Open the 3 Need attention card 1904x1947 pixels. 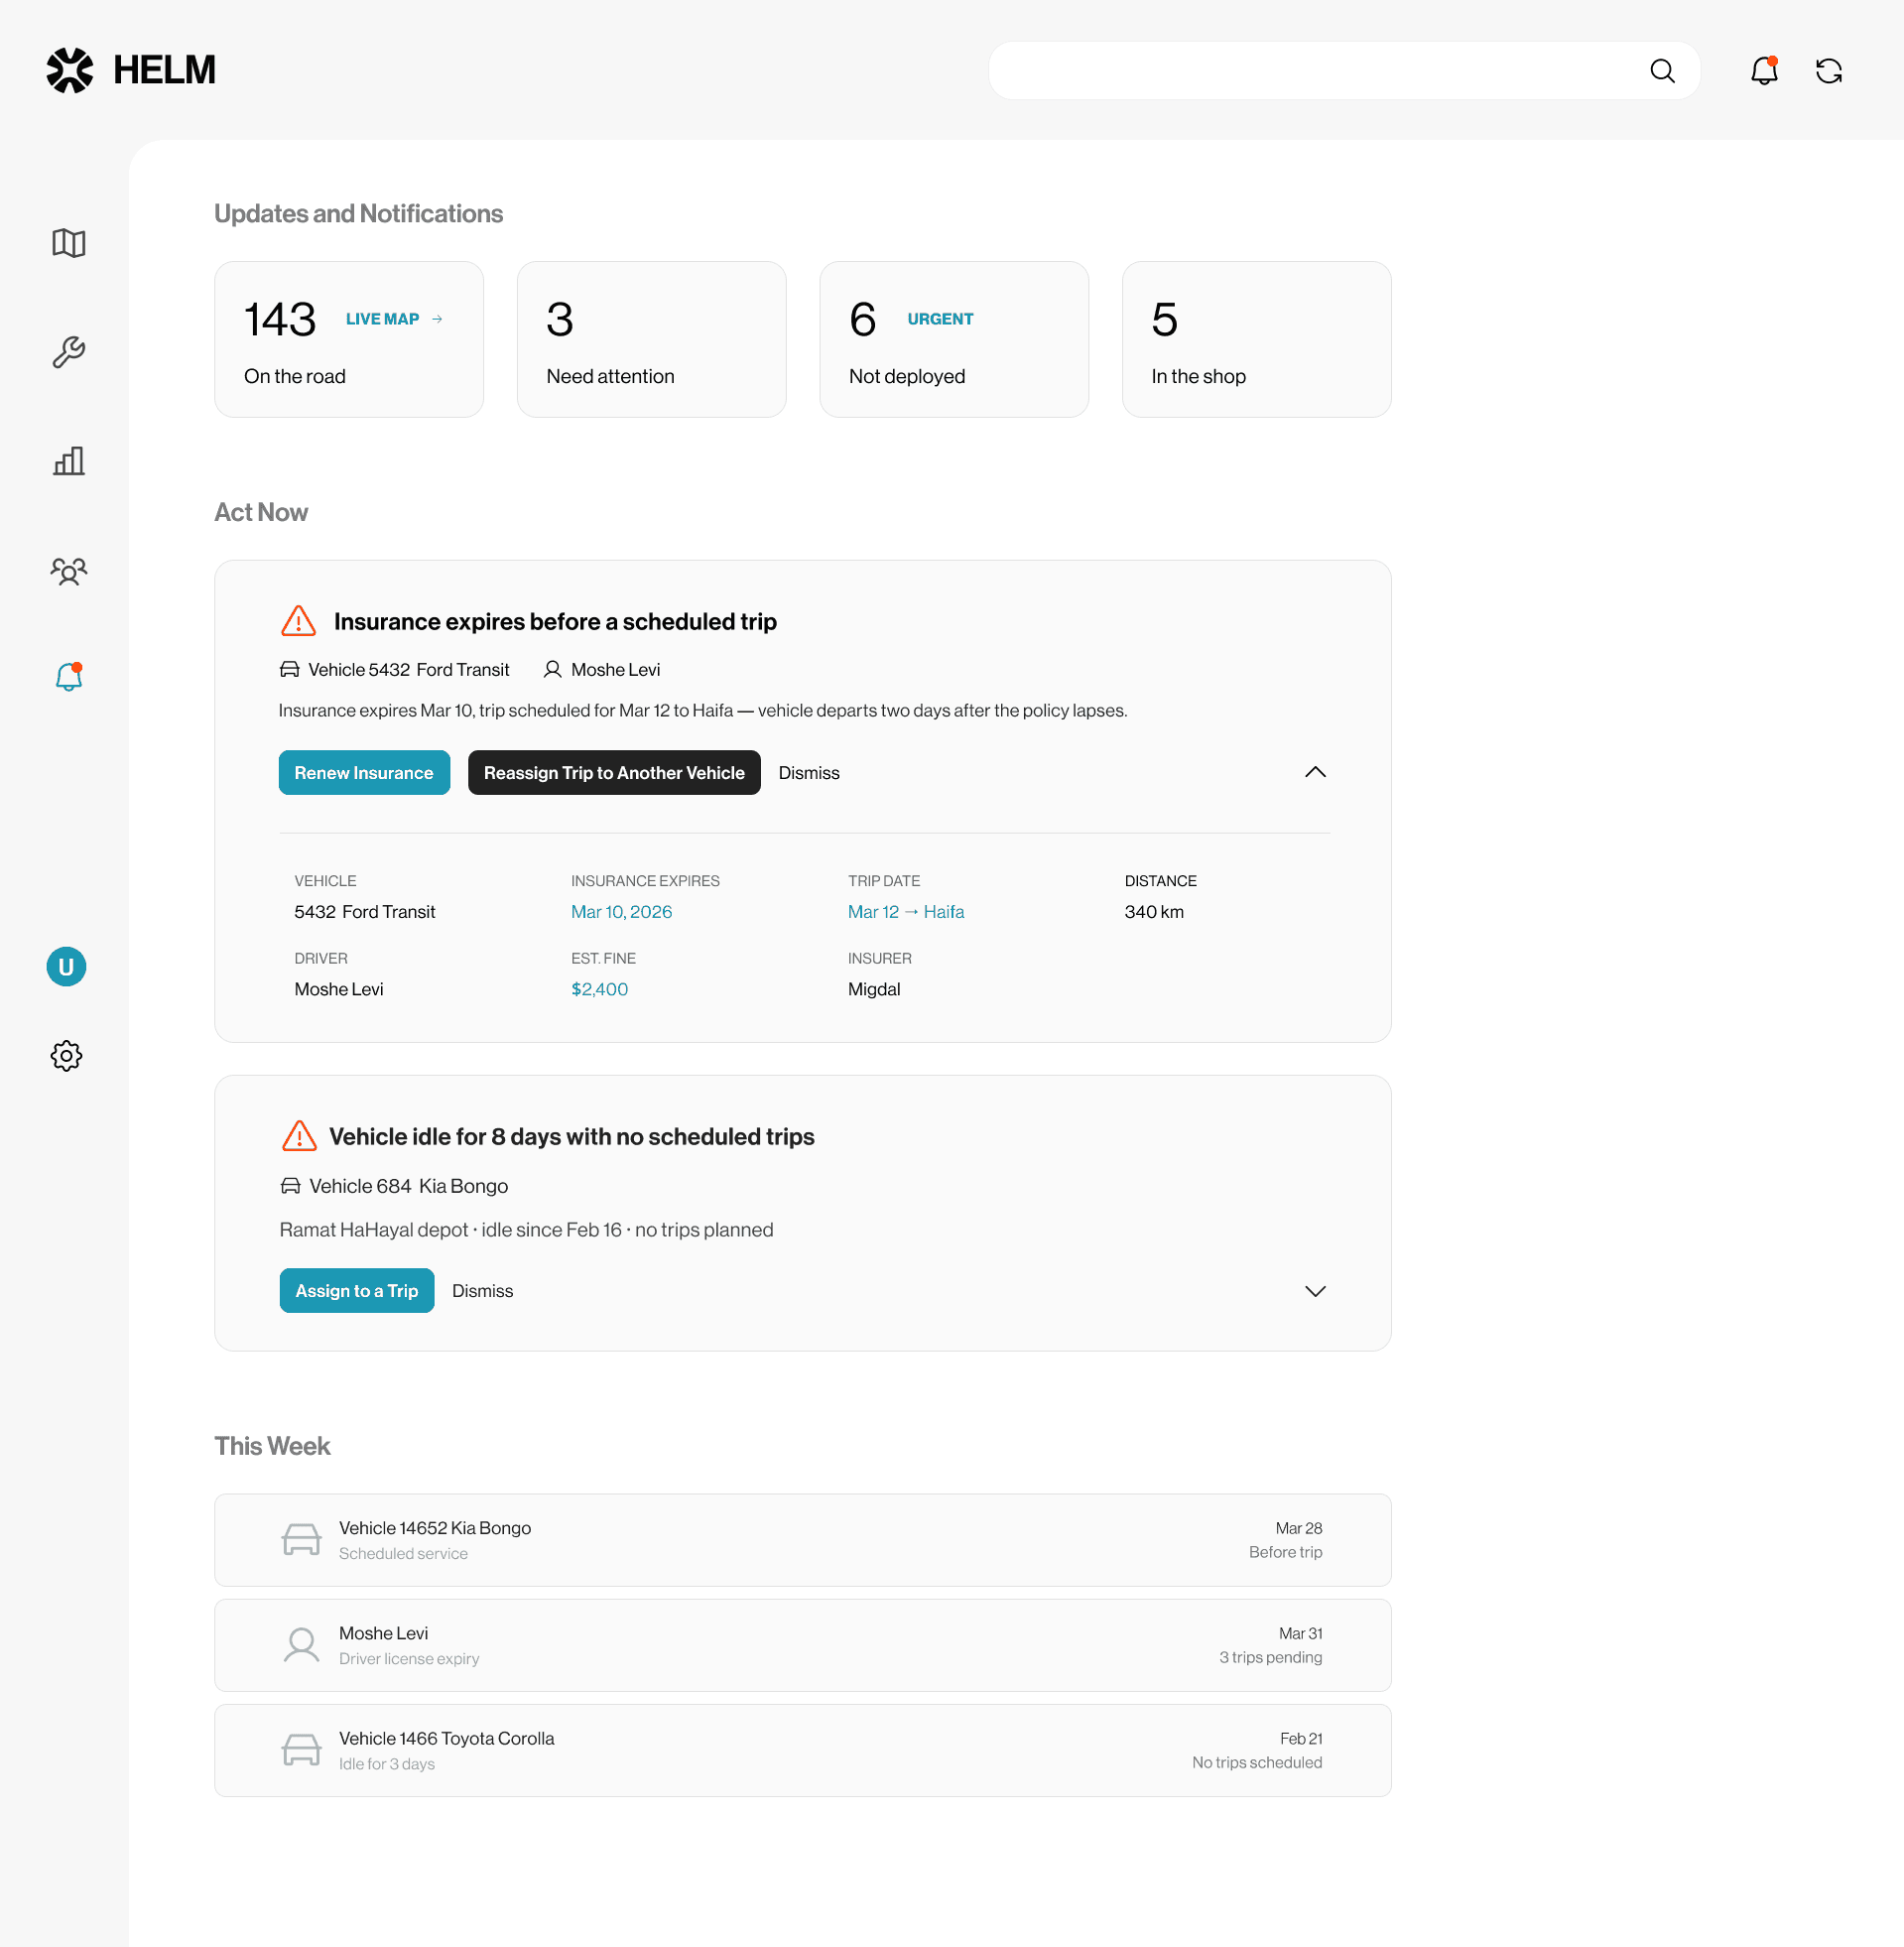(652, 340)
